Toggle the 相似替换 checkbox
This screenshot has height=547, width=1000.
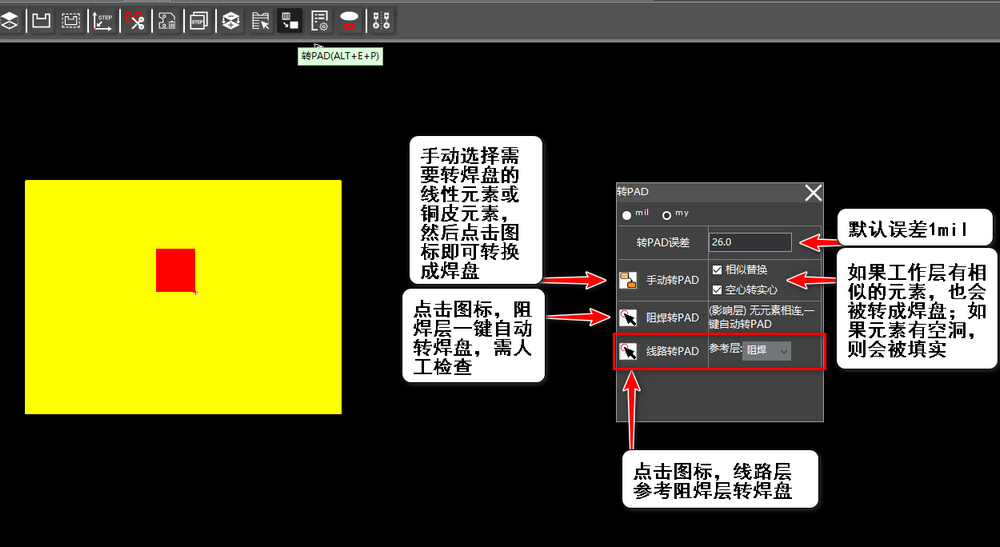(717, 270)
